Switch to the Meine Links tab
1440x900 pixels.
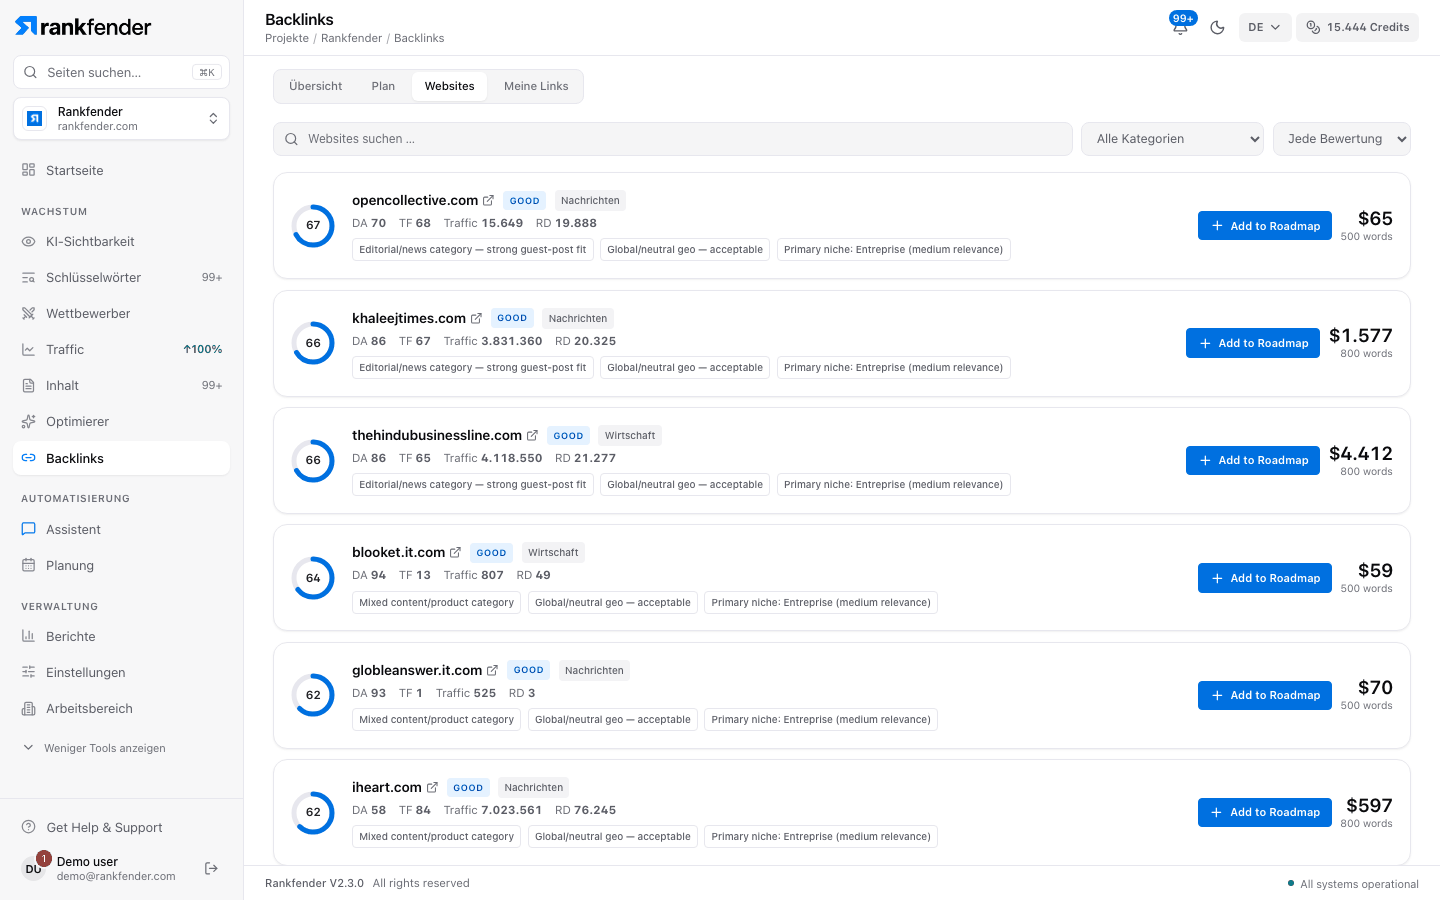click(536, 86)
